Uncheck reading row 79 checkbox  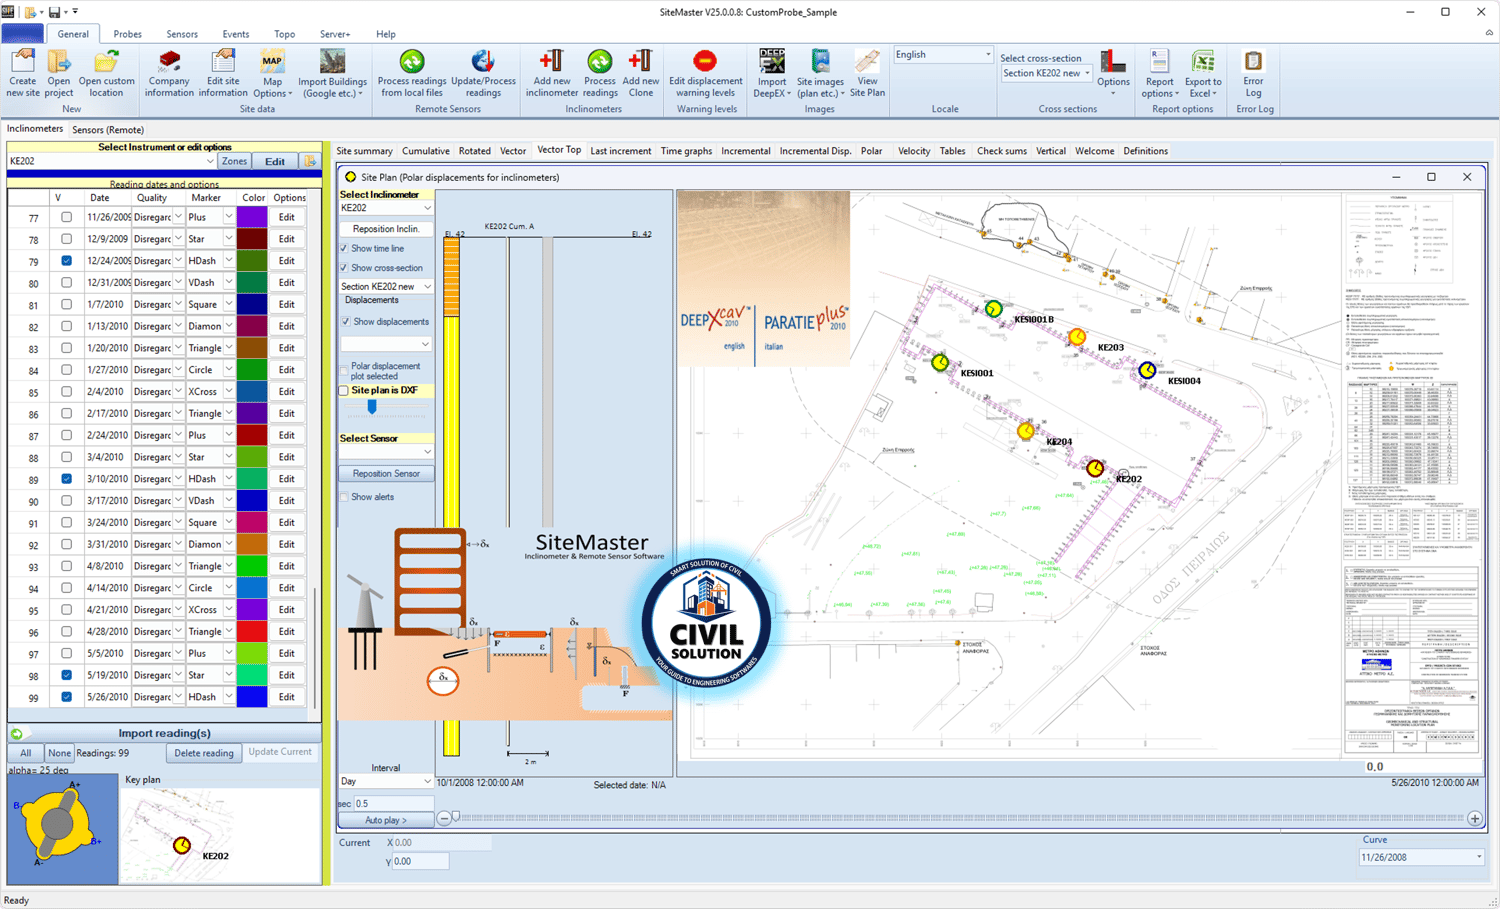66,261
